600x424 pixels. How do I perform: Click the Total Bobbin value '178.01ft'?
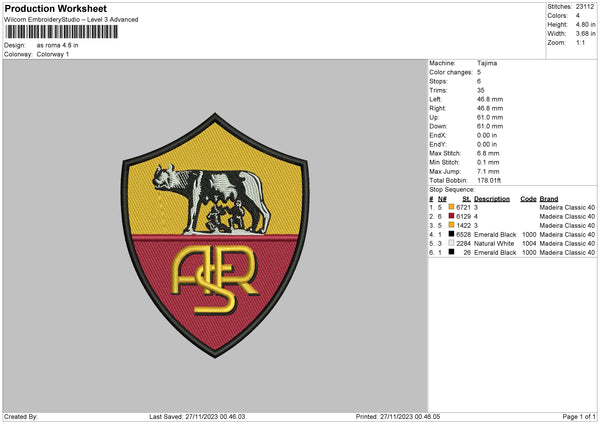(x=489, y=181)
